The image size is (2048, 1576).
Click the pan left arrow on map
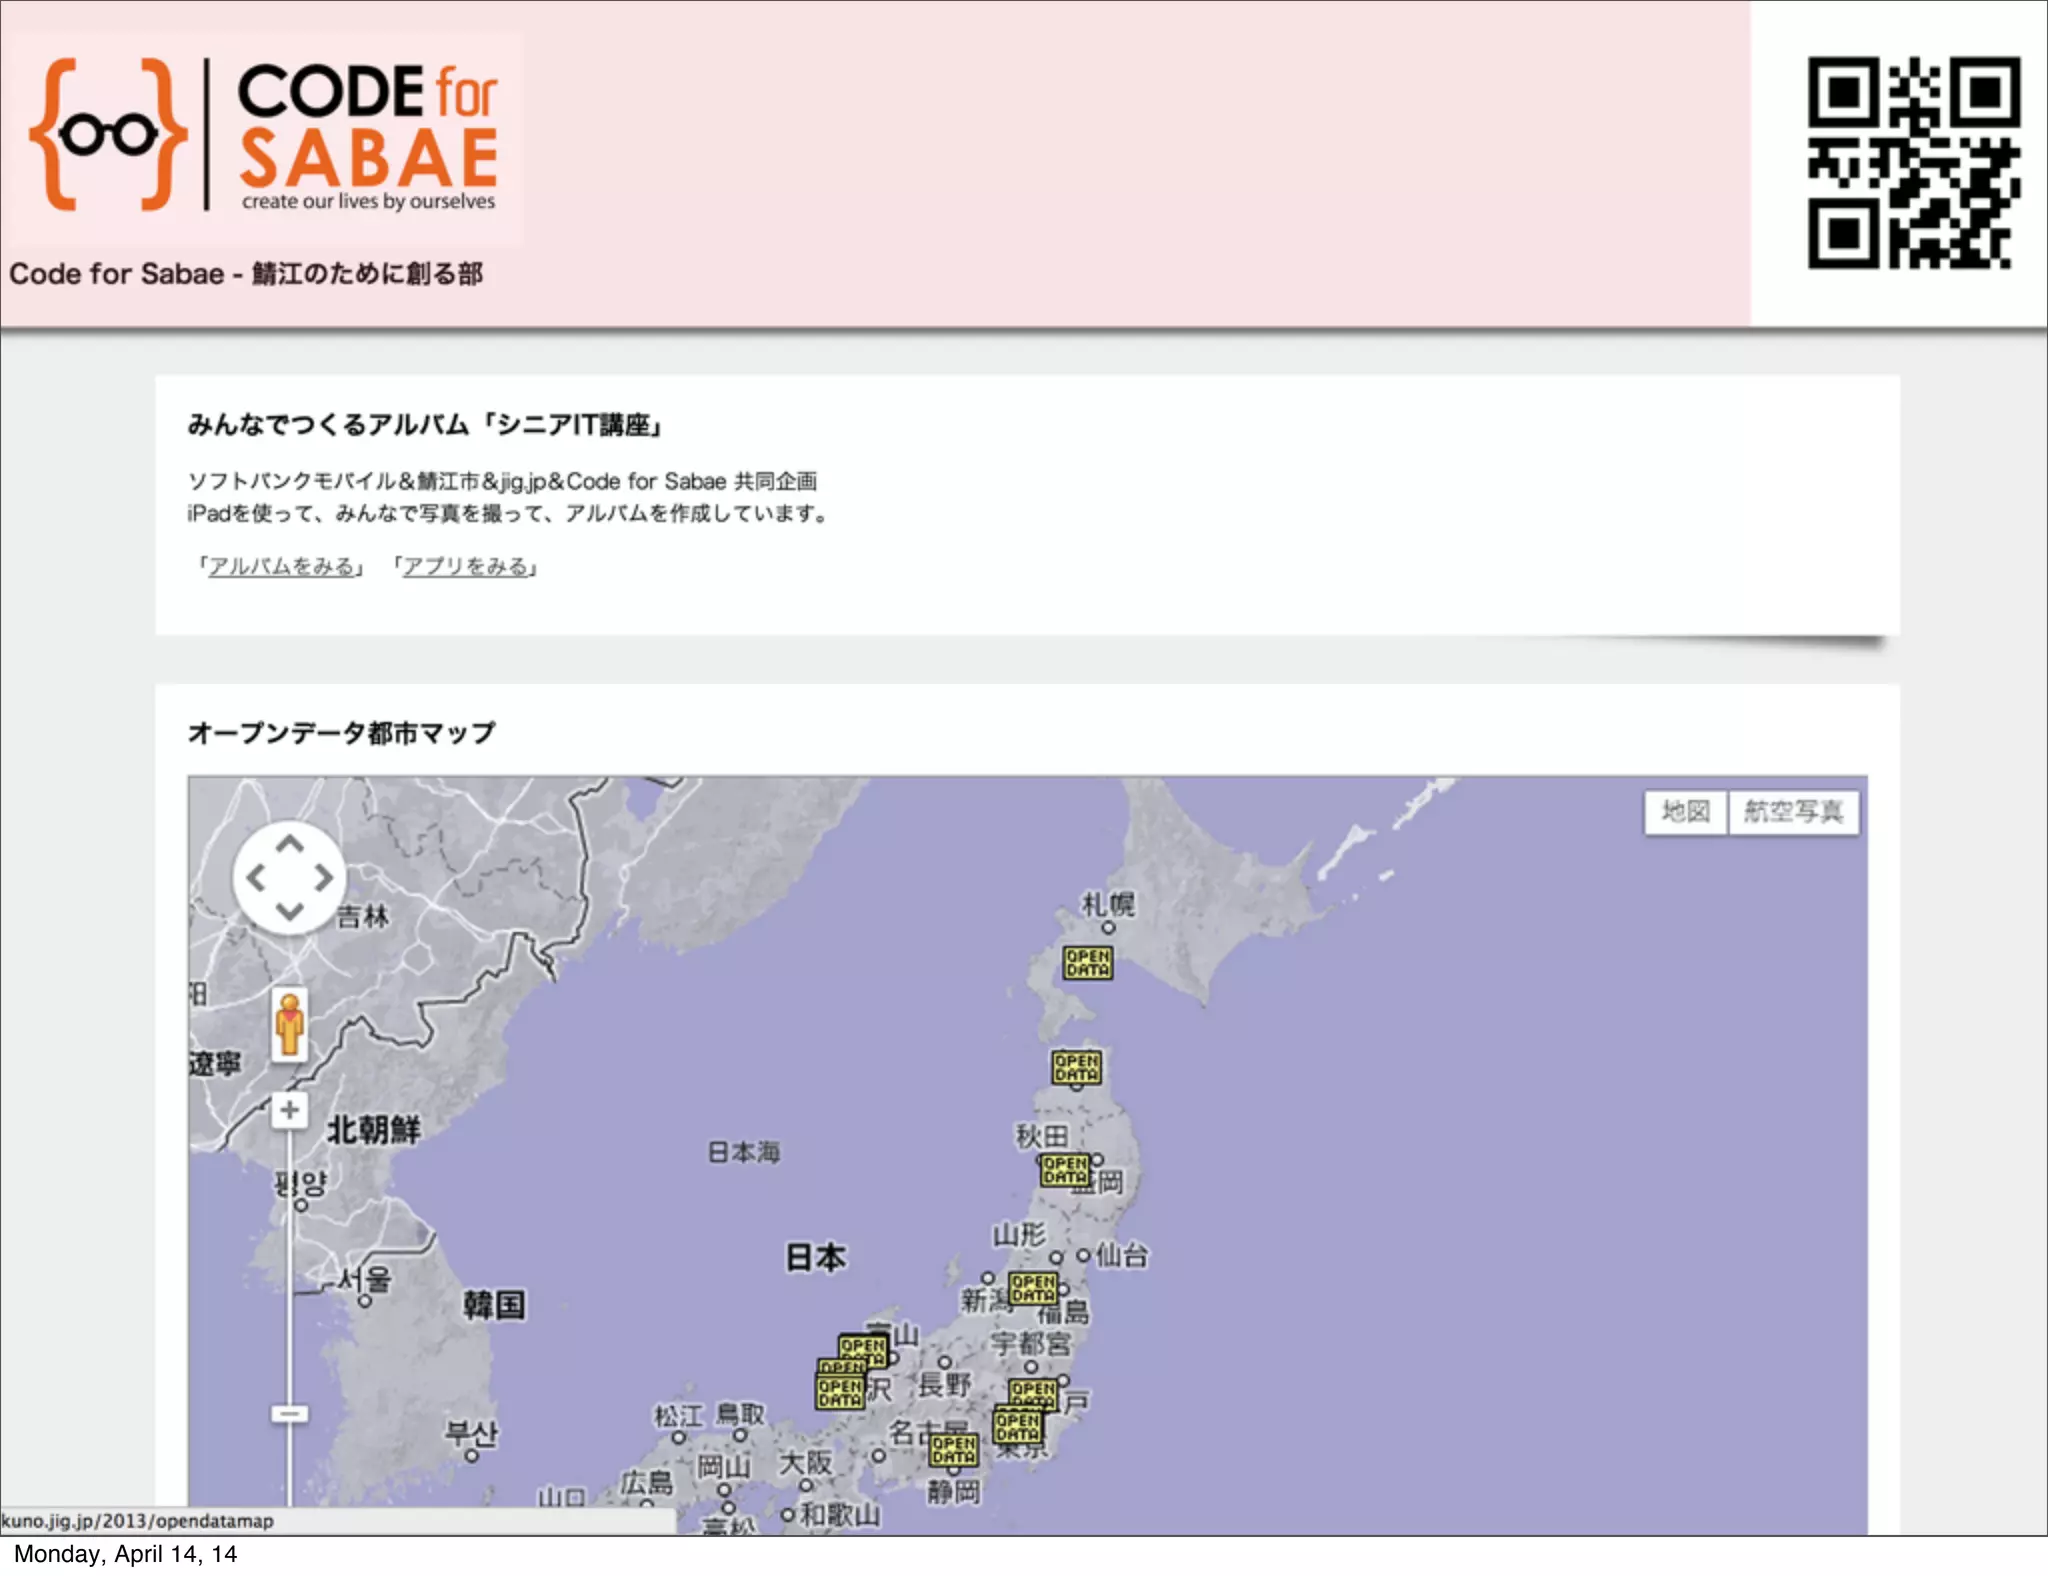pos(256,878)
